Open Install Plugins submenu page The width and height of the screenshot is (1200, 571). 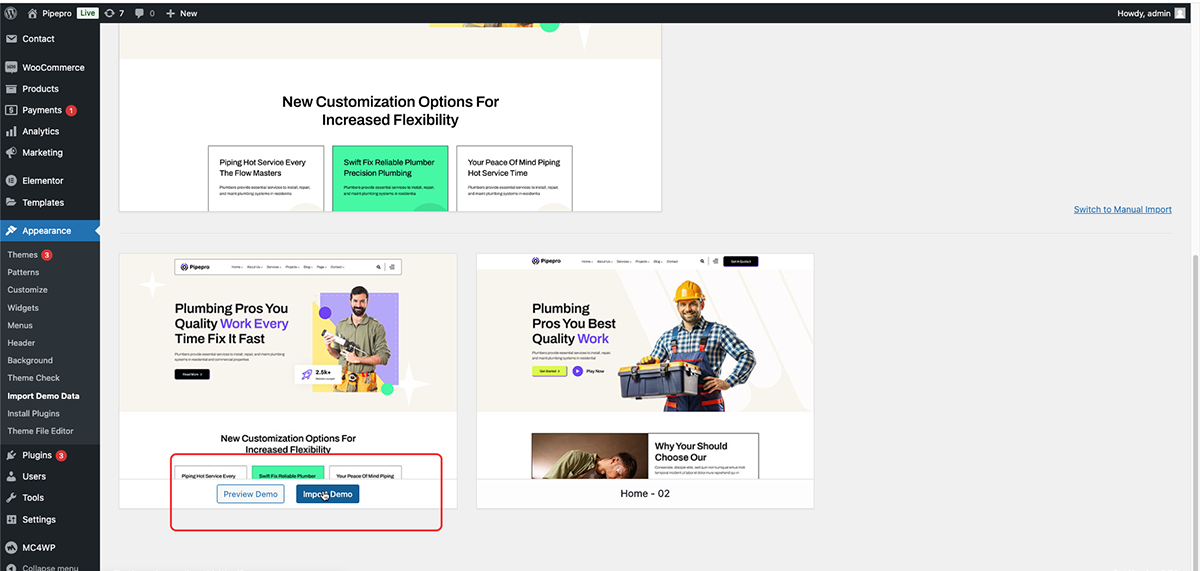(34, 413)
